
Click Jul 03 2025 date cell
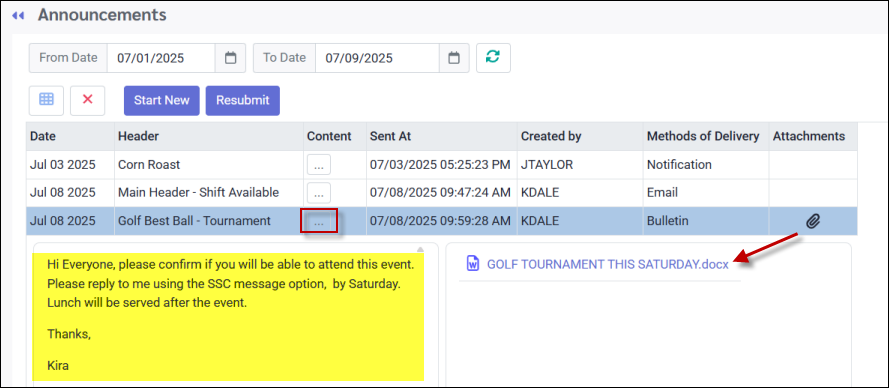(70, 165)
